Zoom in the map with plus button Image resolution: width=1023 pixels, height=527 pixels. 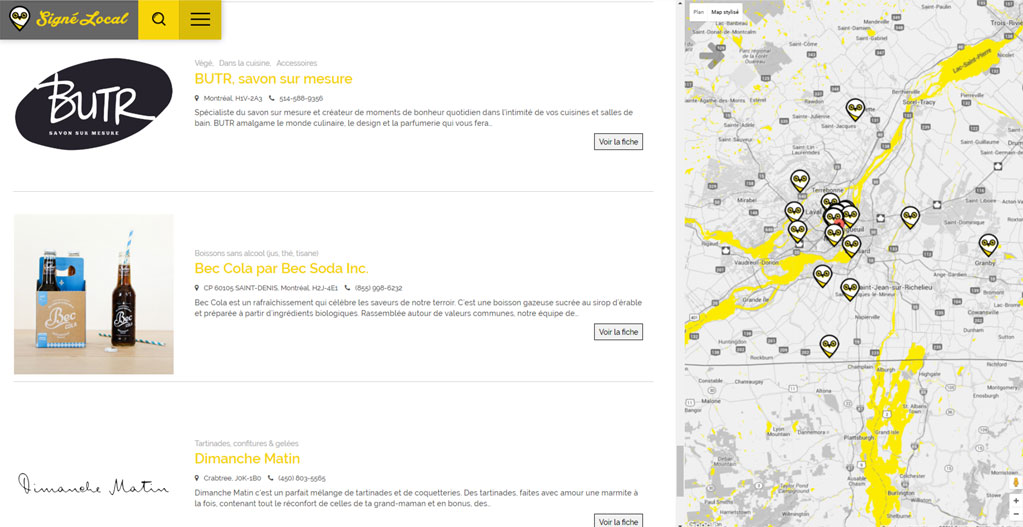pos(1016,501)
